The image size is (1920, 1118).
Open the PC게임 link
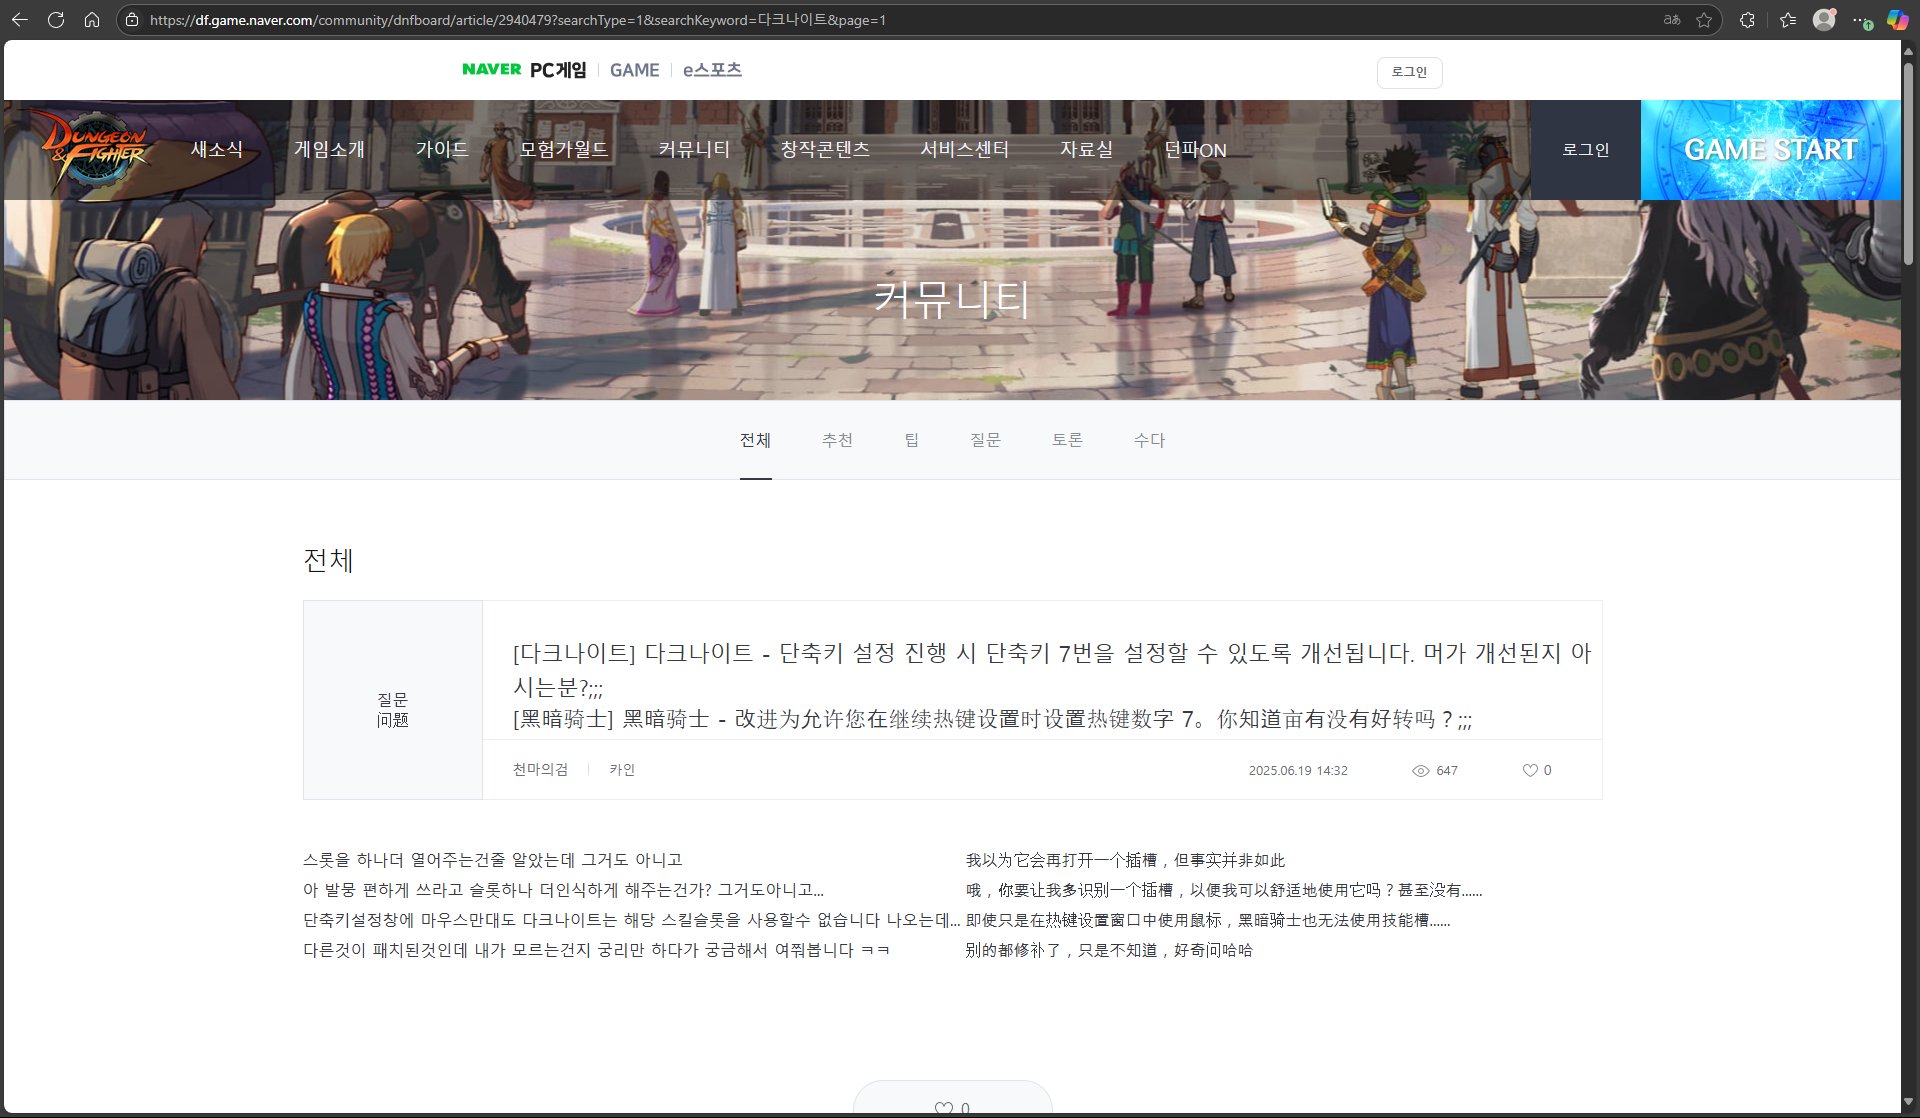pos(558,70)
